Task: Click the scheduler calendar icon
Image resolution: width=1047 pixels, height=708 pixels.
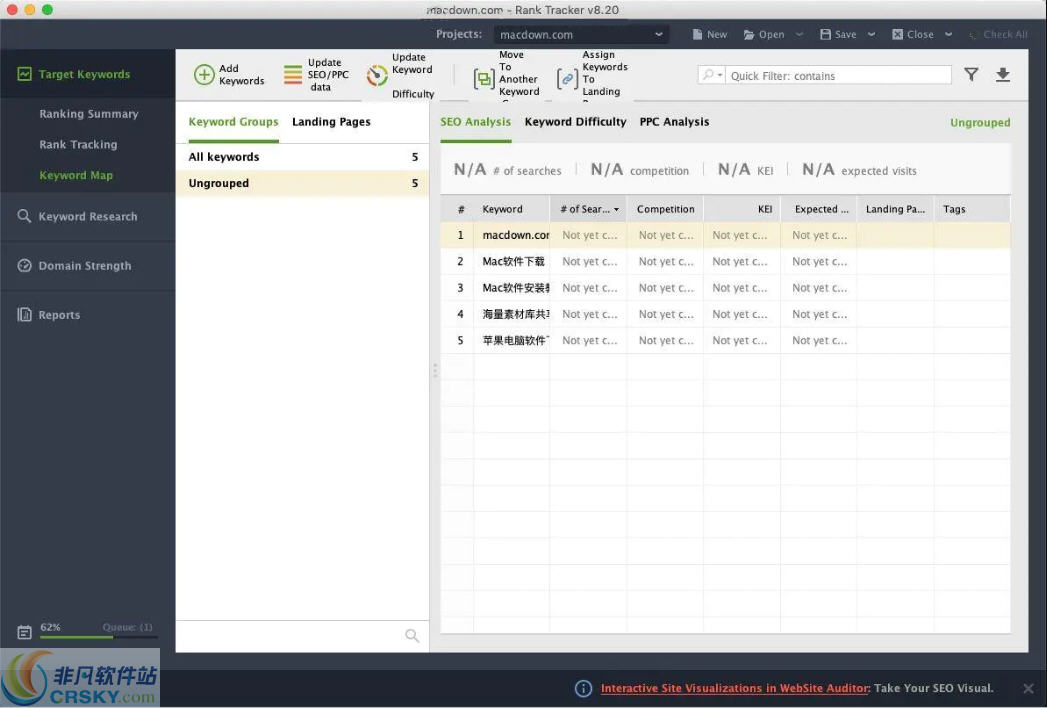Action: tap(24, 632)
